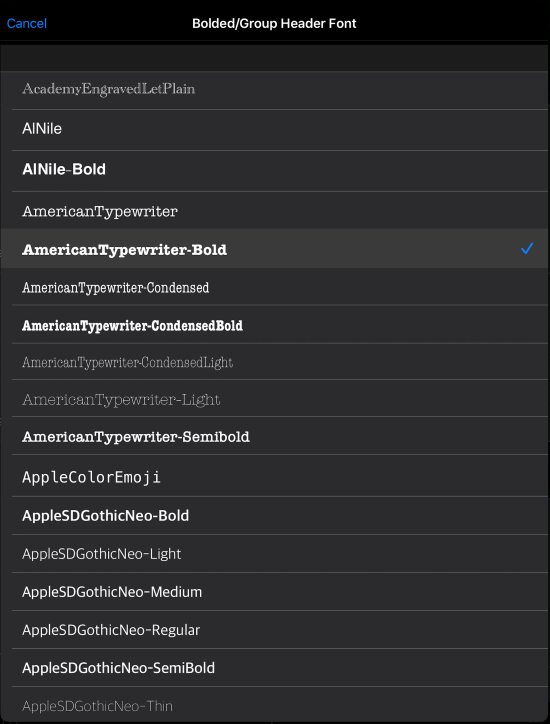550x724 pixels.
Task: Pick AppleSDGothicNeo-SemiBold font
Action: pyautogui.click(x=275, y=668)
